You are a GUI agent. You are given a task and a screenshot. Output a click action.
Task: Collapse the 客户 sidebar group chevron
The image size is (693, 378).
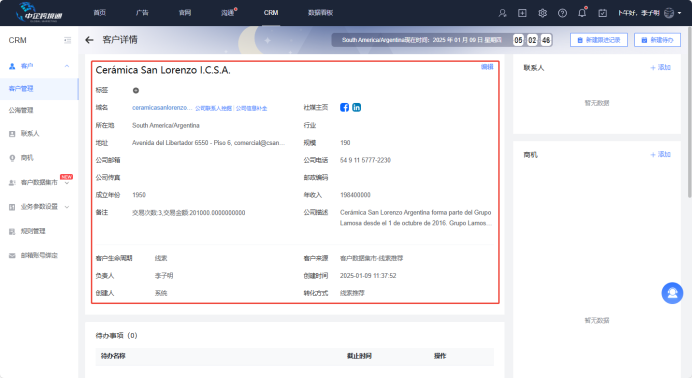(x=67, y=66)
